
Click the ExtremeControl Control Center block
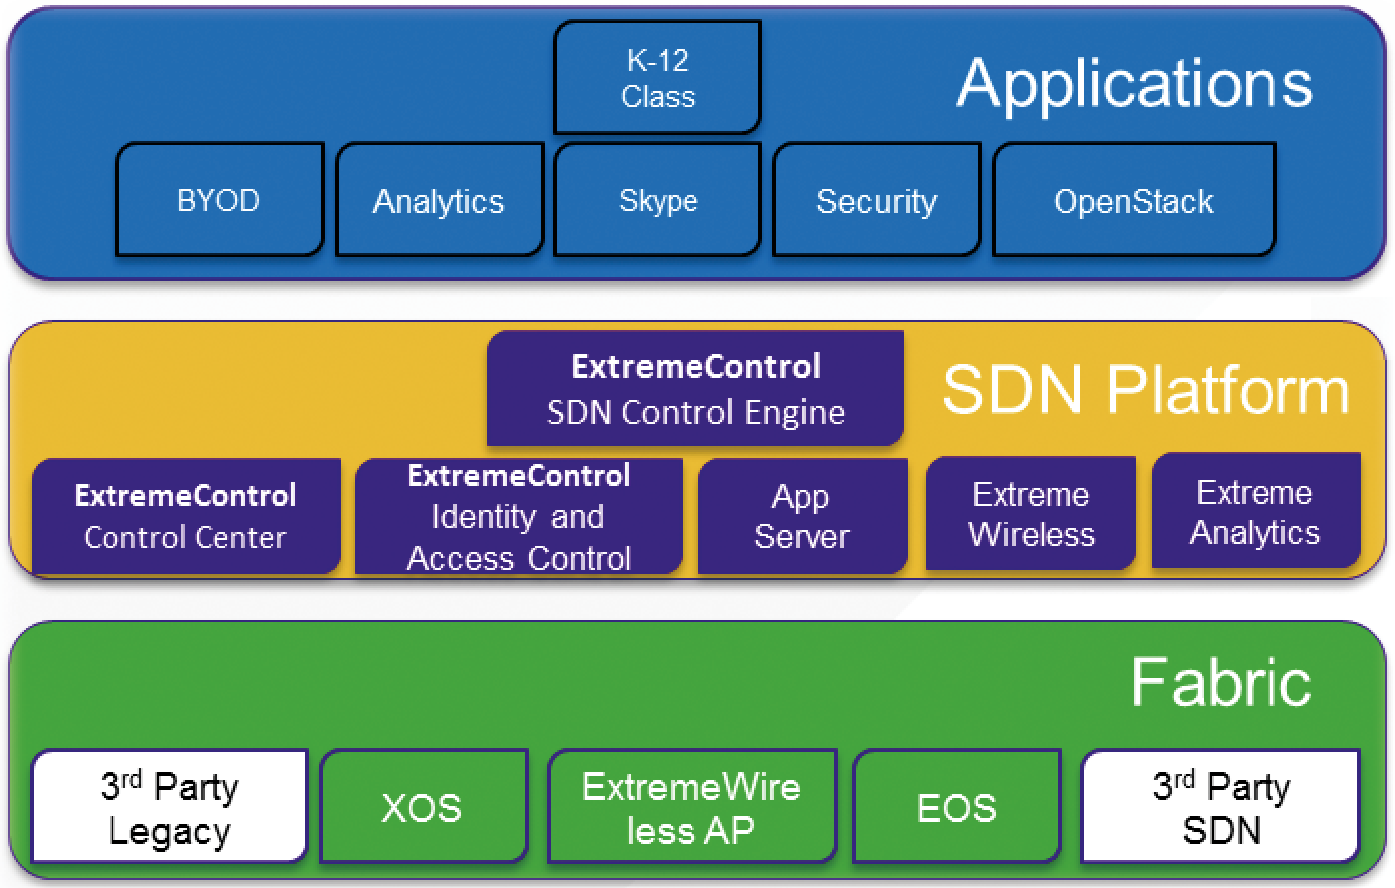pyautogui.click(x=186, y=516)
